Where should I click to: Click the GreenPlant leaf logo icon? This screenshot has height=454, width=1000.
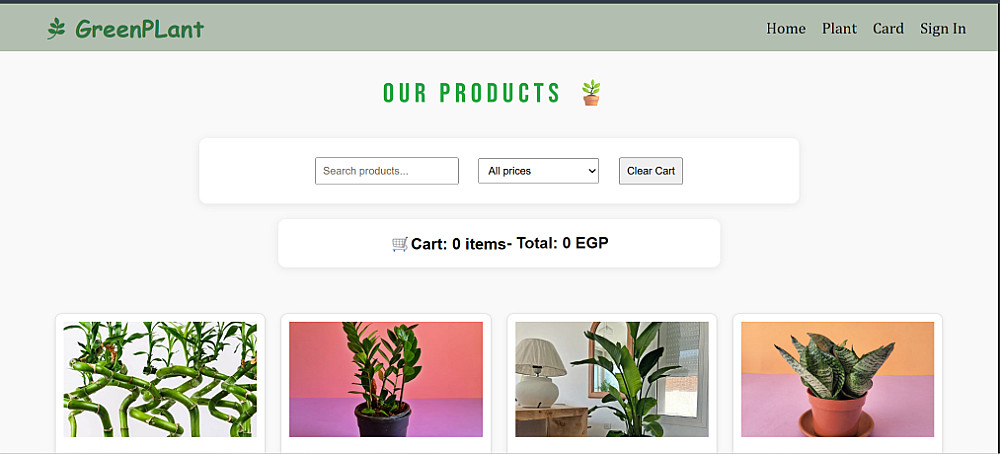click(x=56, y=29)
